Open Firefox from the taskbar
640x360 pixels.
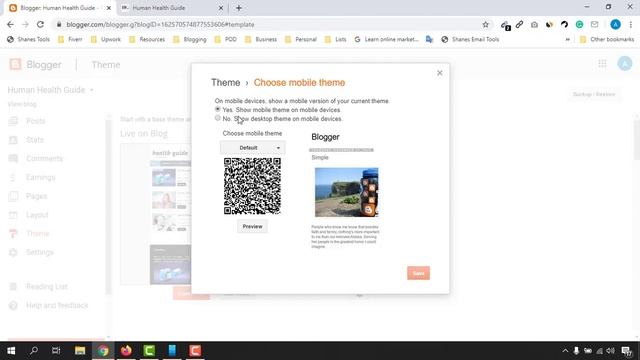pyautogui.click(x=126, y=351)
